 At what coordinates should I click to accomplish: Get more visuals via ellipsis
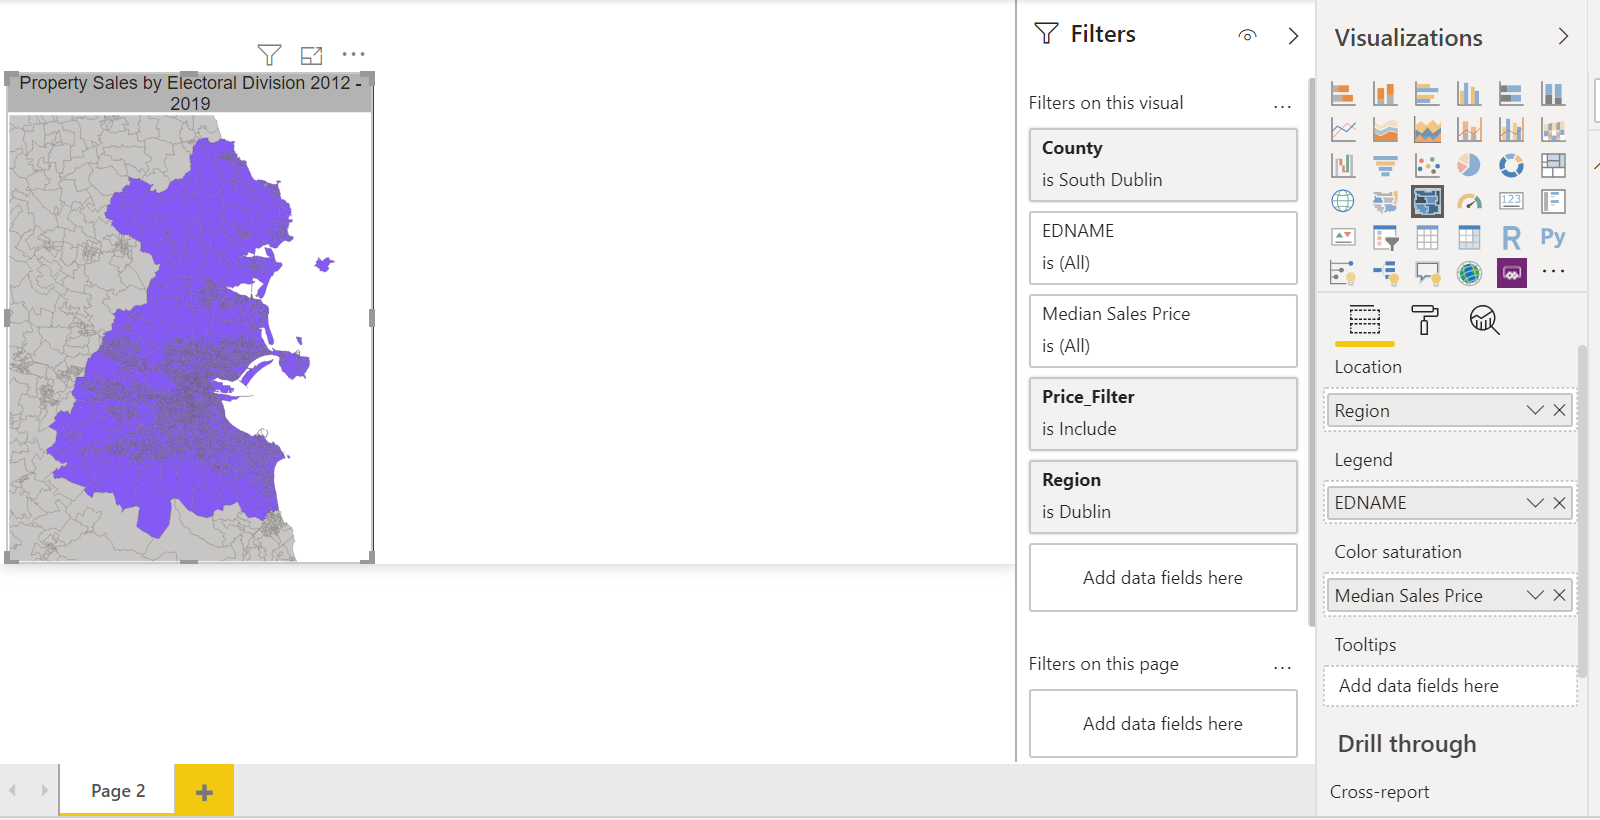(1553, 271)
